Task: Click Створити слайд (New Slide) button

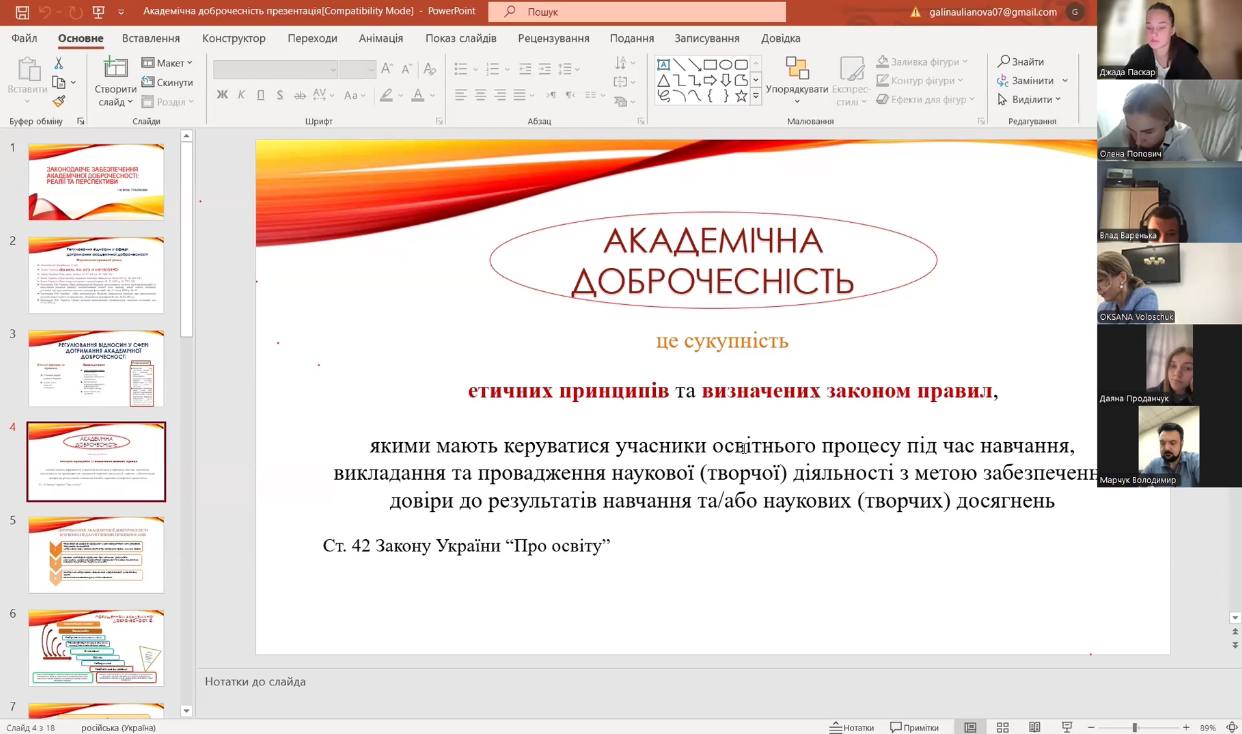Action: (x=116, y=82)
